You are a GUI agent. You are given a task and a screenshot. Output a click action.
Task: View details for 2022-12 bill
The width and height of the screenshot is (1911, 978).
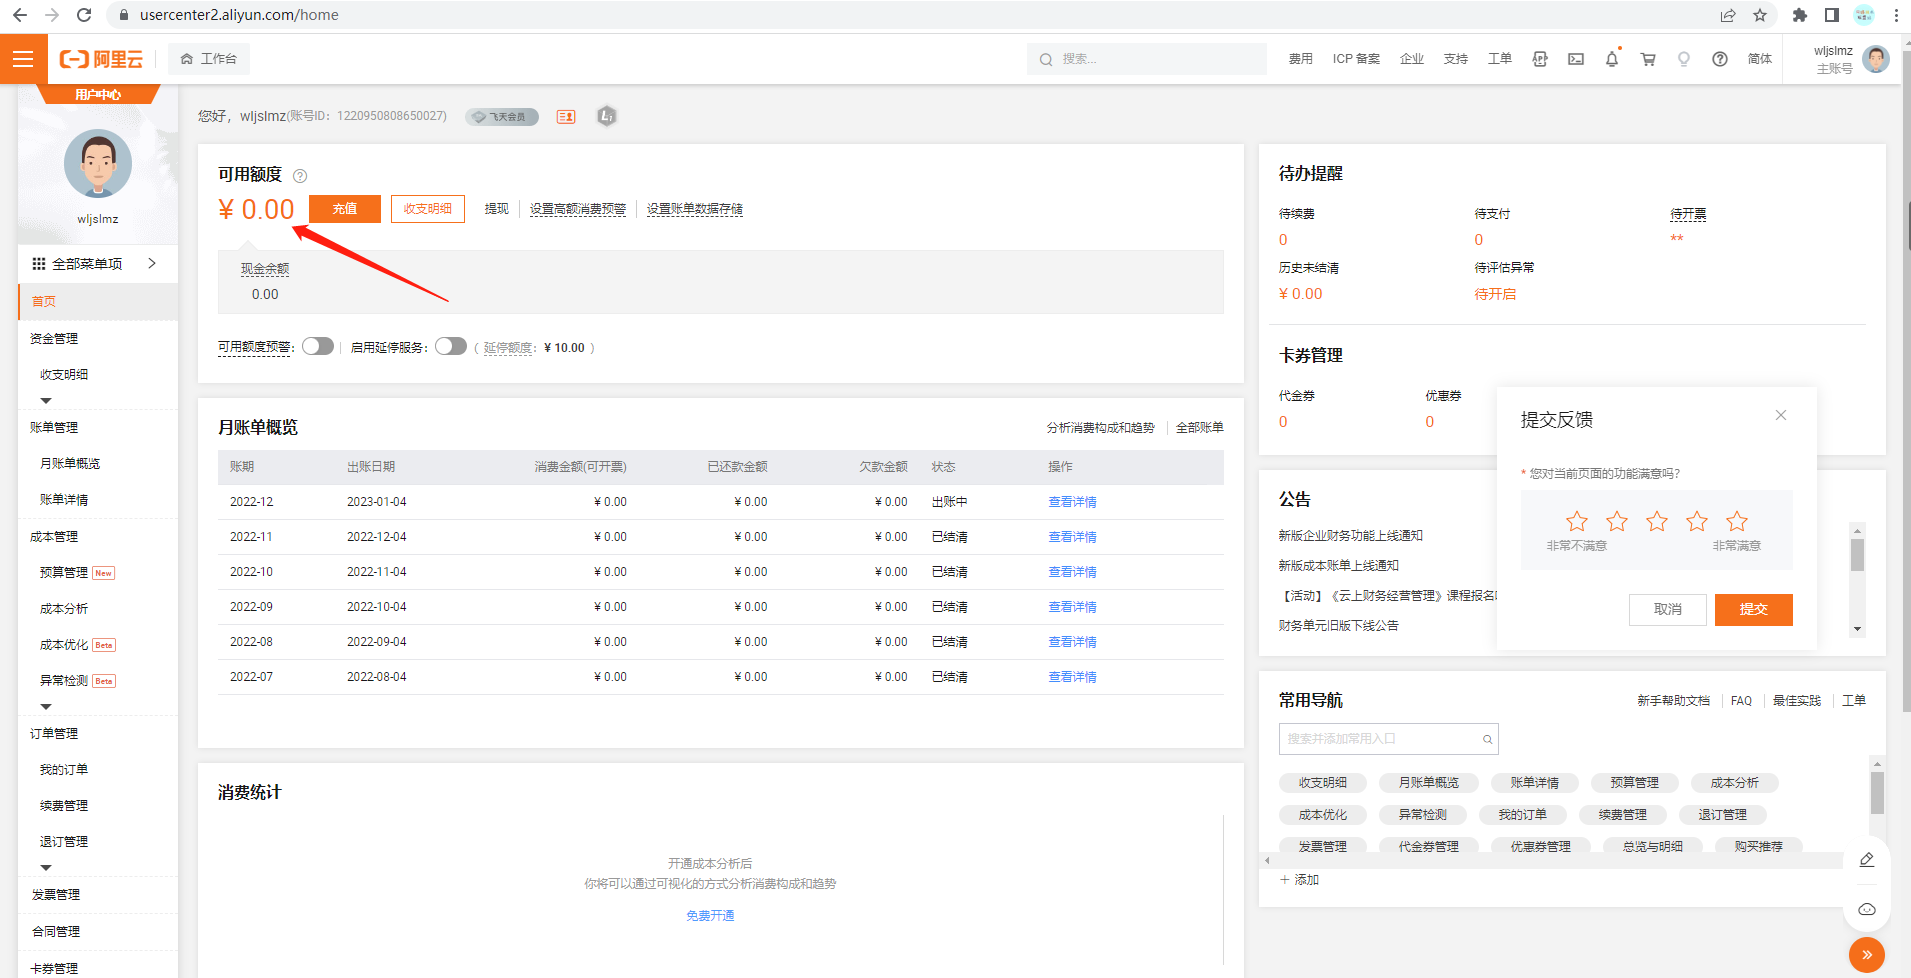[1072, 502]
